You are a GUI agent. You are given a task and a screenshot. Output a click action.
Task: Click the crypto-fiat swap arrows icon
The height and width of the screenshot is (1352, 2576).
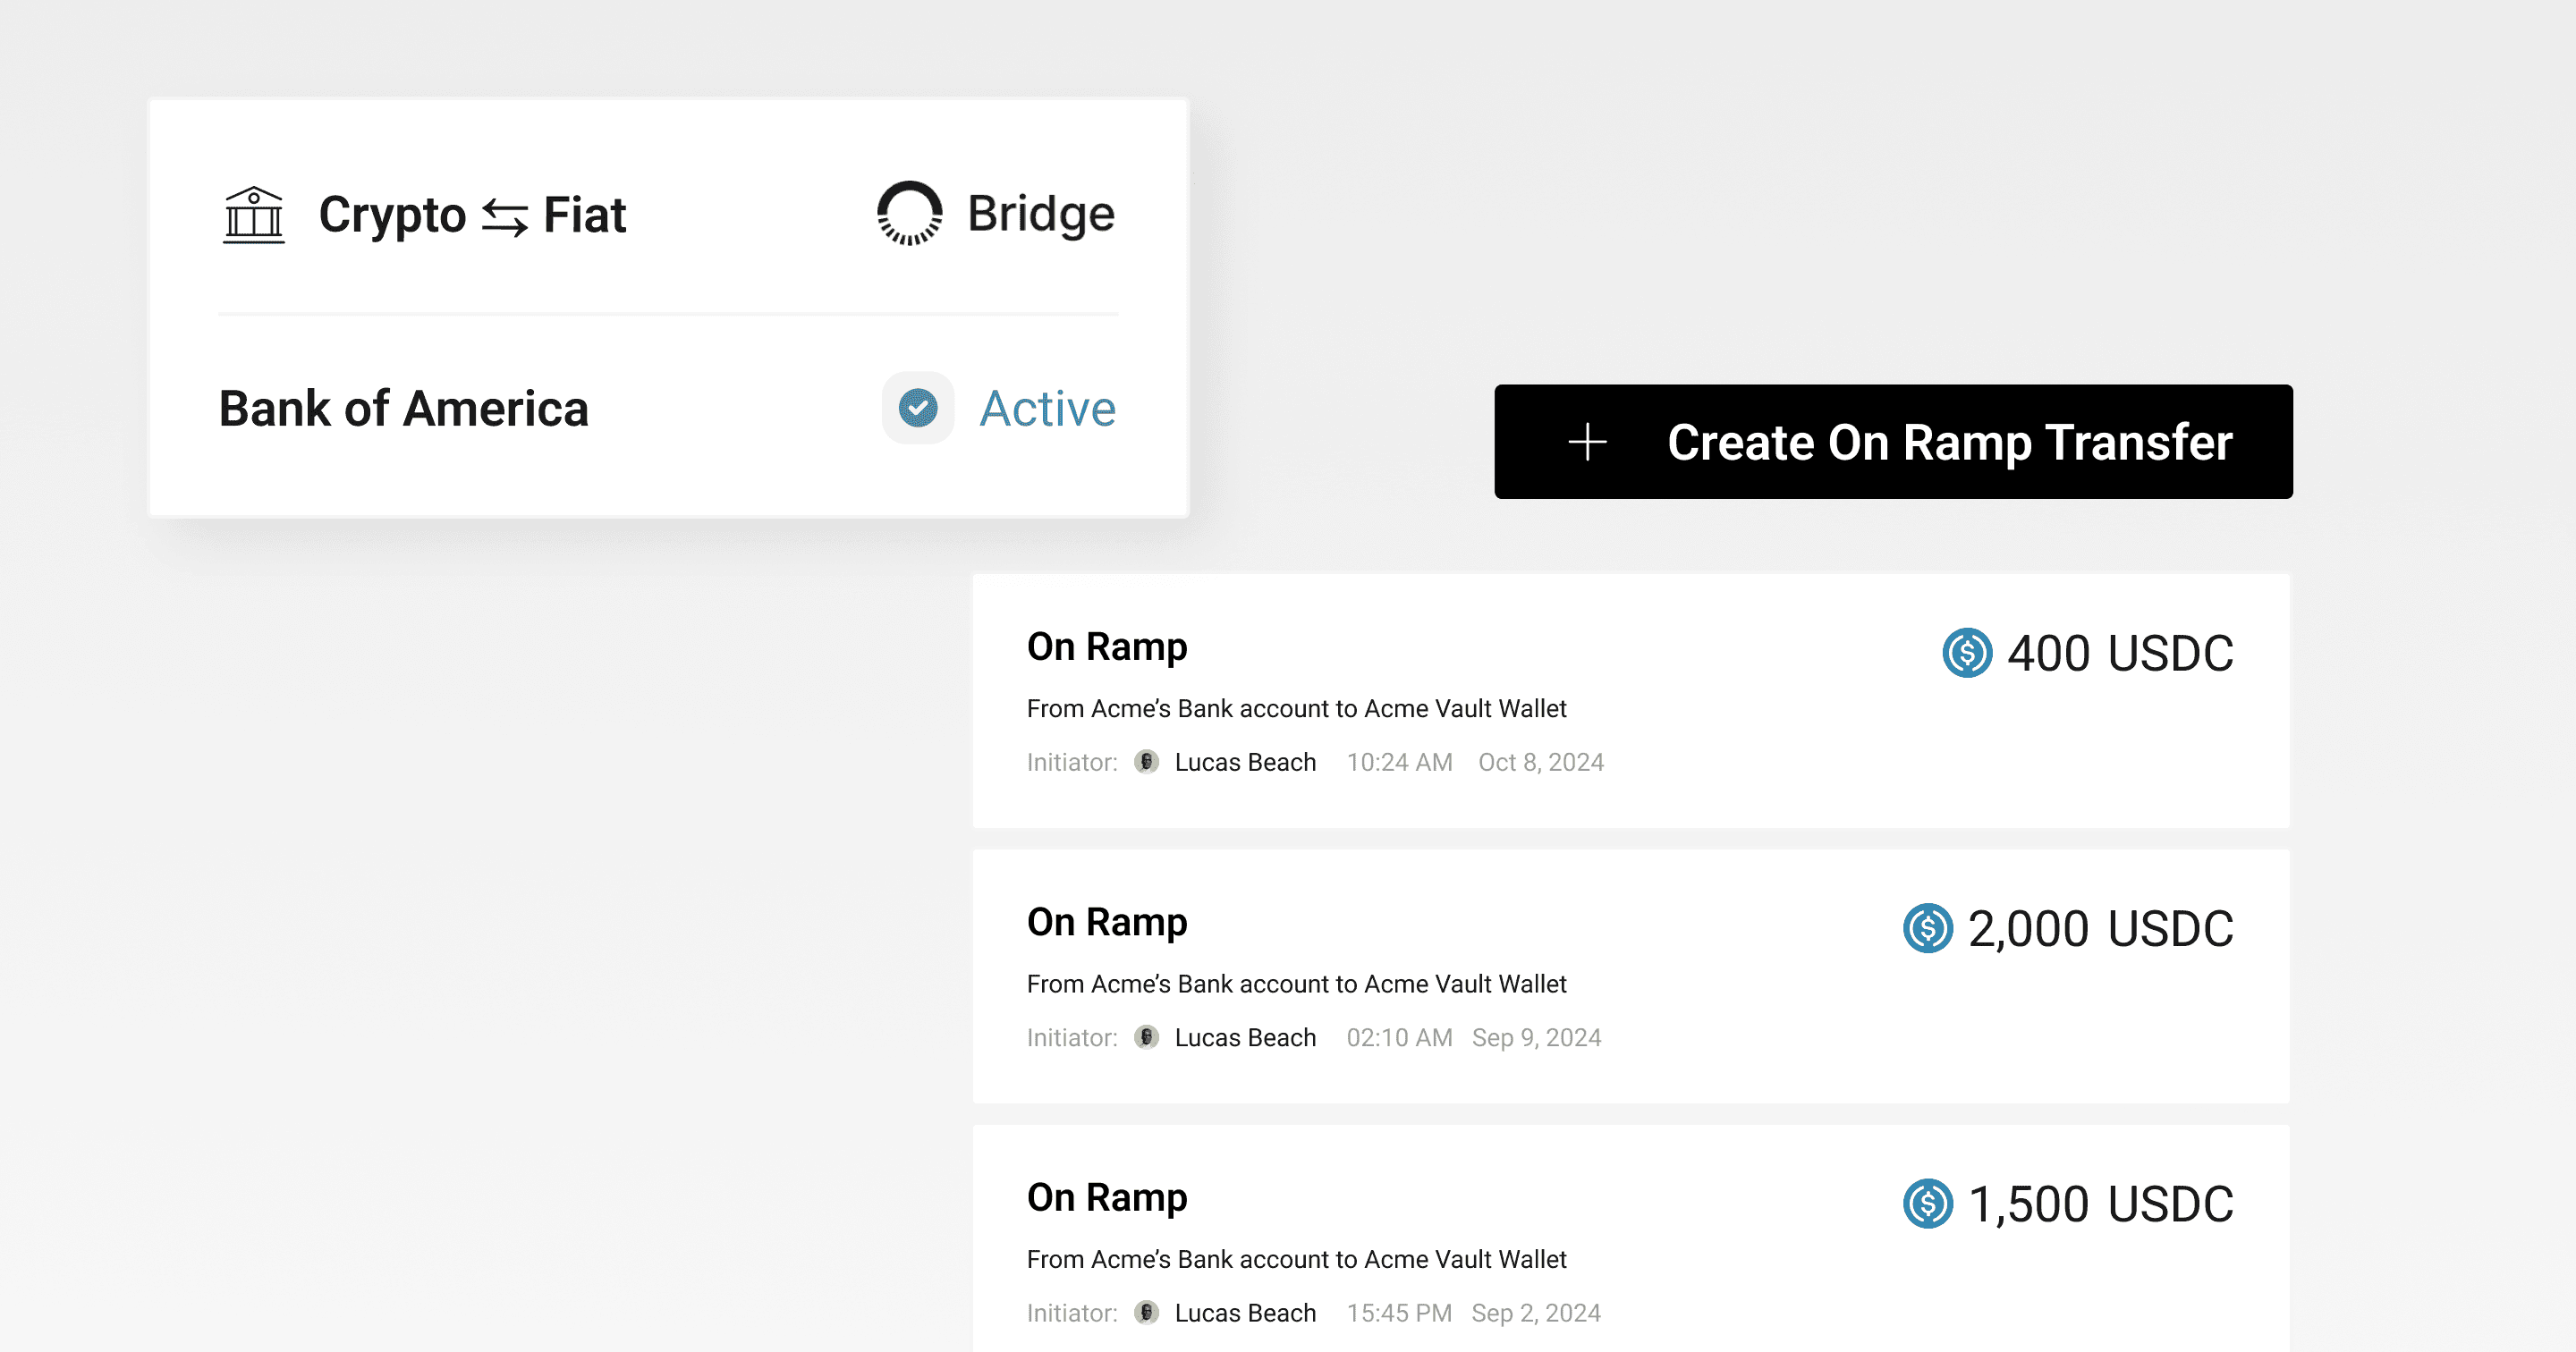coord(504,216)
